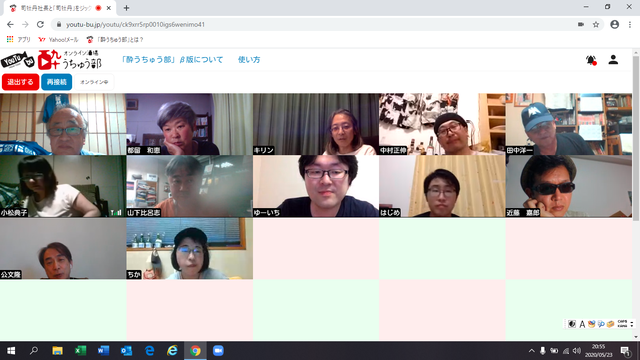Open Windows taskbar search
Image resolution: width=640 pixels, height=360 pixels.
34,351
